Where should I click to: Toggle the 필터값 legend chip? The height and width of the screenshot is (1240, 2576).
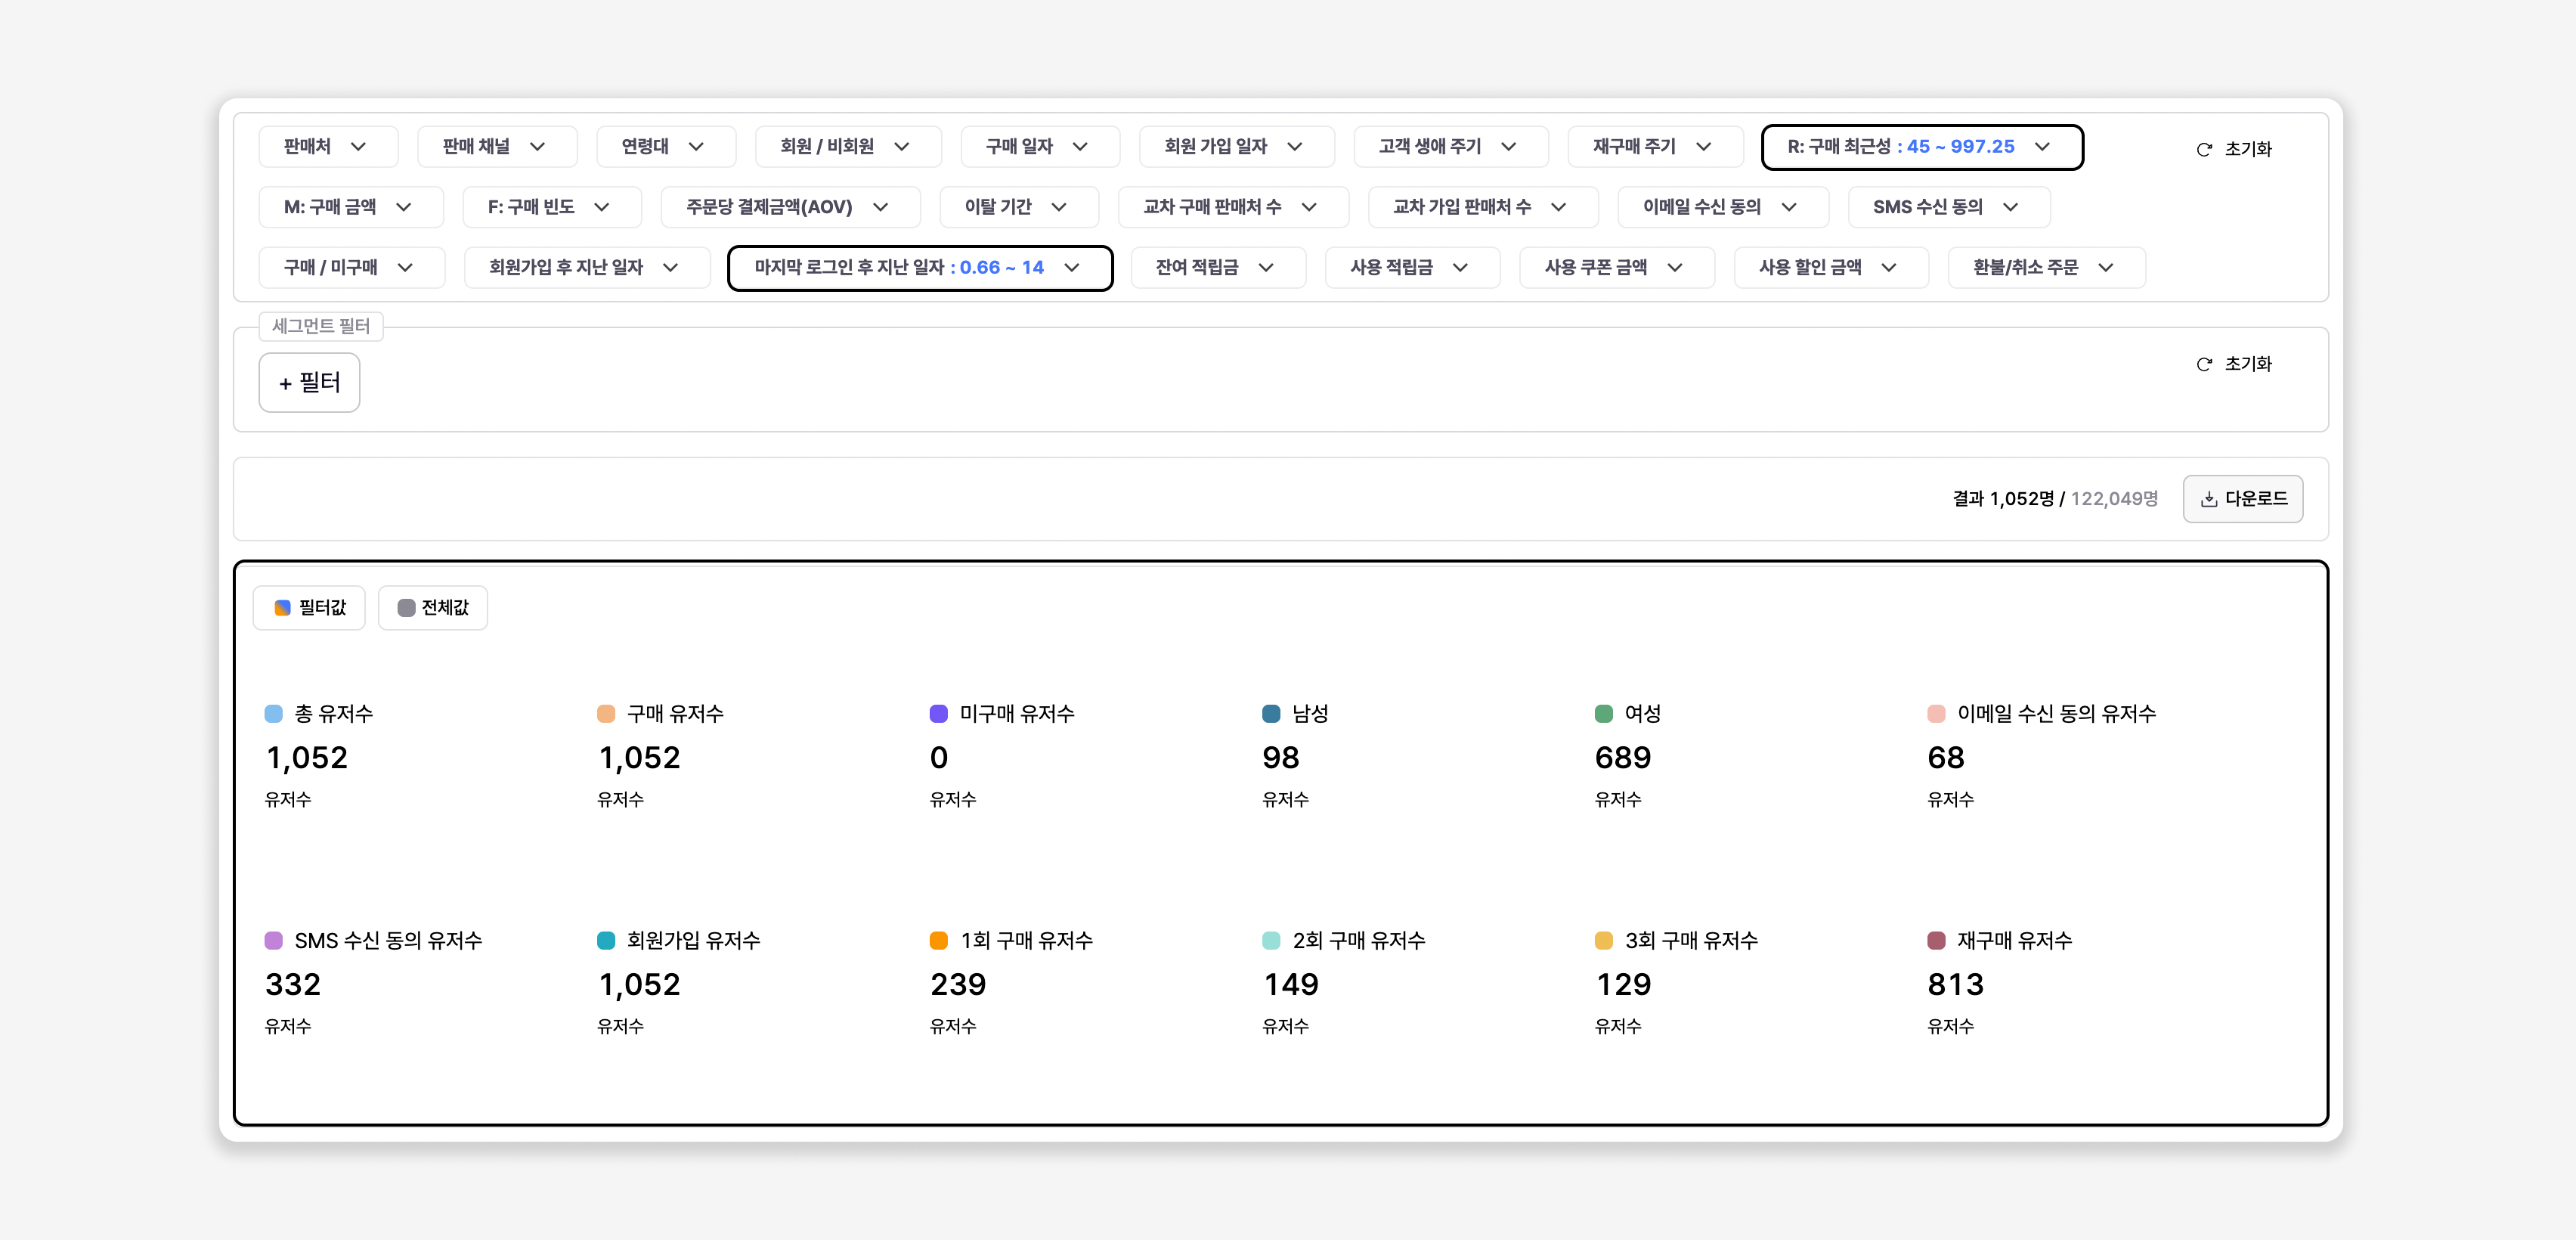coord(309,608)
